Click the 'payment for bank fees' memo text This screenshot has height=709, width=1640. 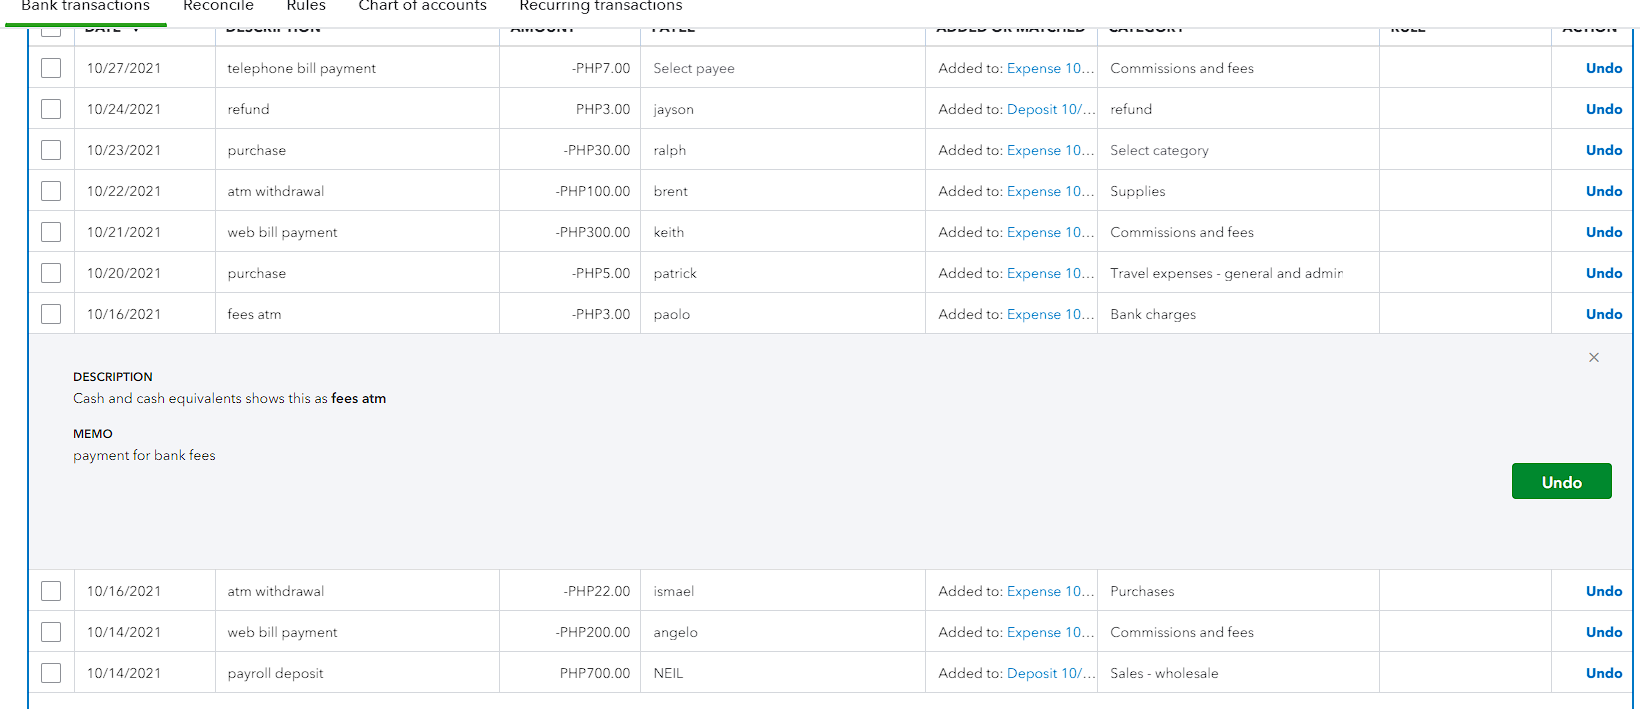(x=144, y=455)
